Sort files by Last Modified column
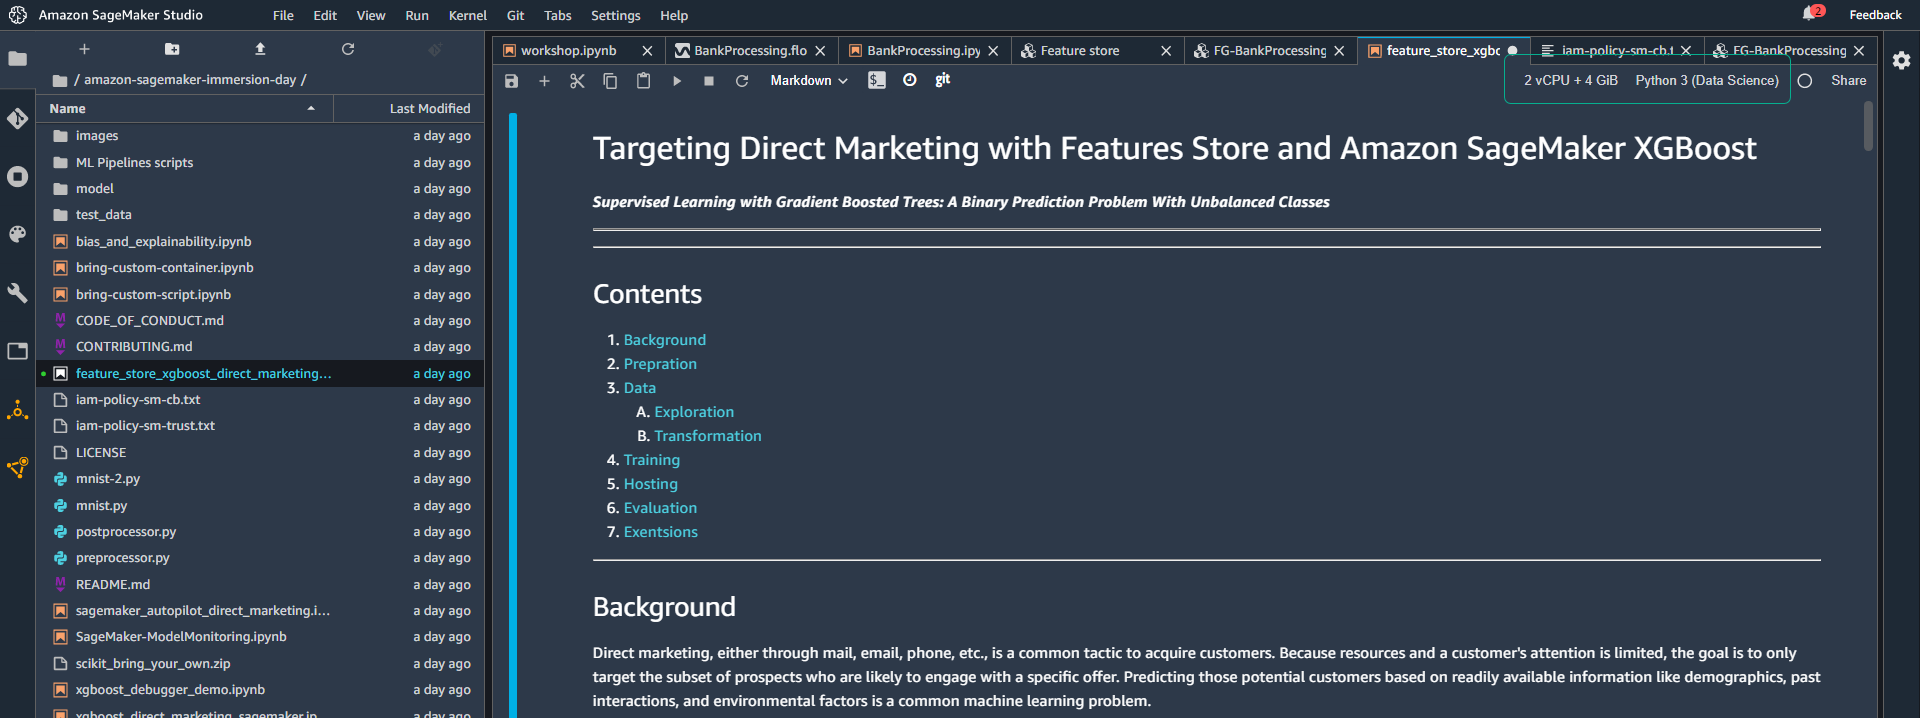The width and height of the screenshot is (1920, 718). pos(408,108)
